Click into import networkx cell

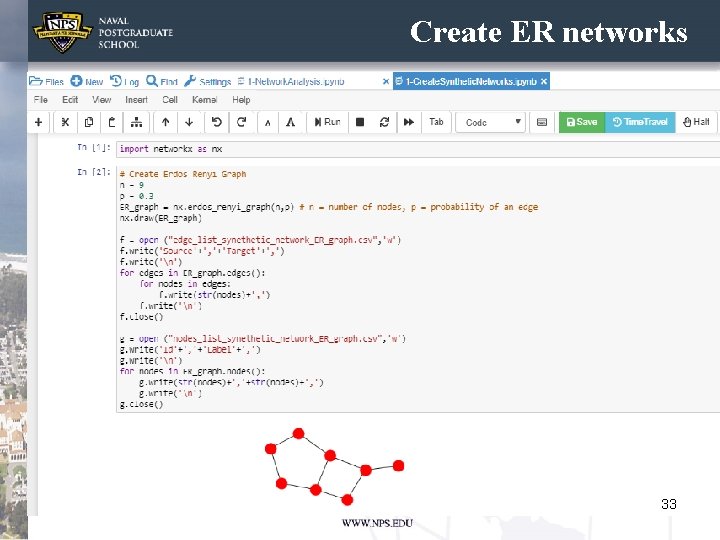(x=418, y=149)
